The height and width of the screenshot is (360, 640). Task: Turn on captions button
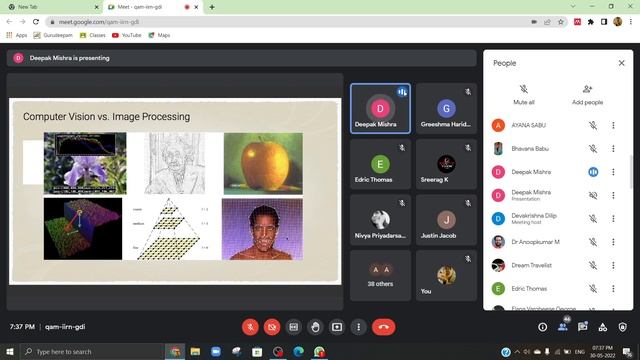[293, 327]
